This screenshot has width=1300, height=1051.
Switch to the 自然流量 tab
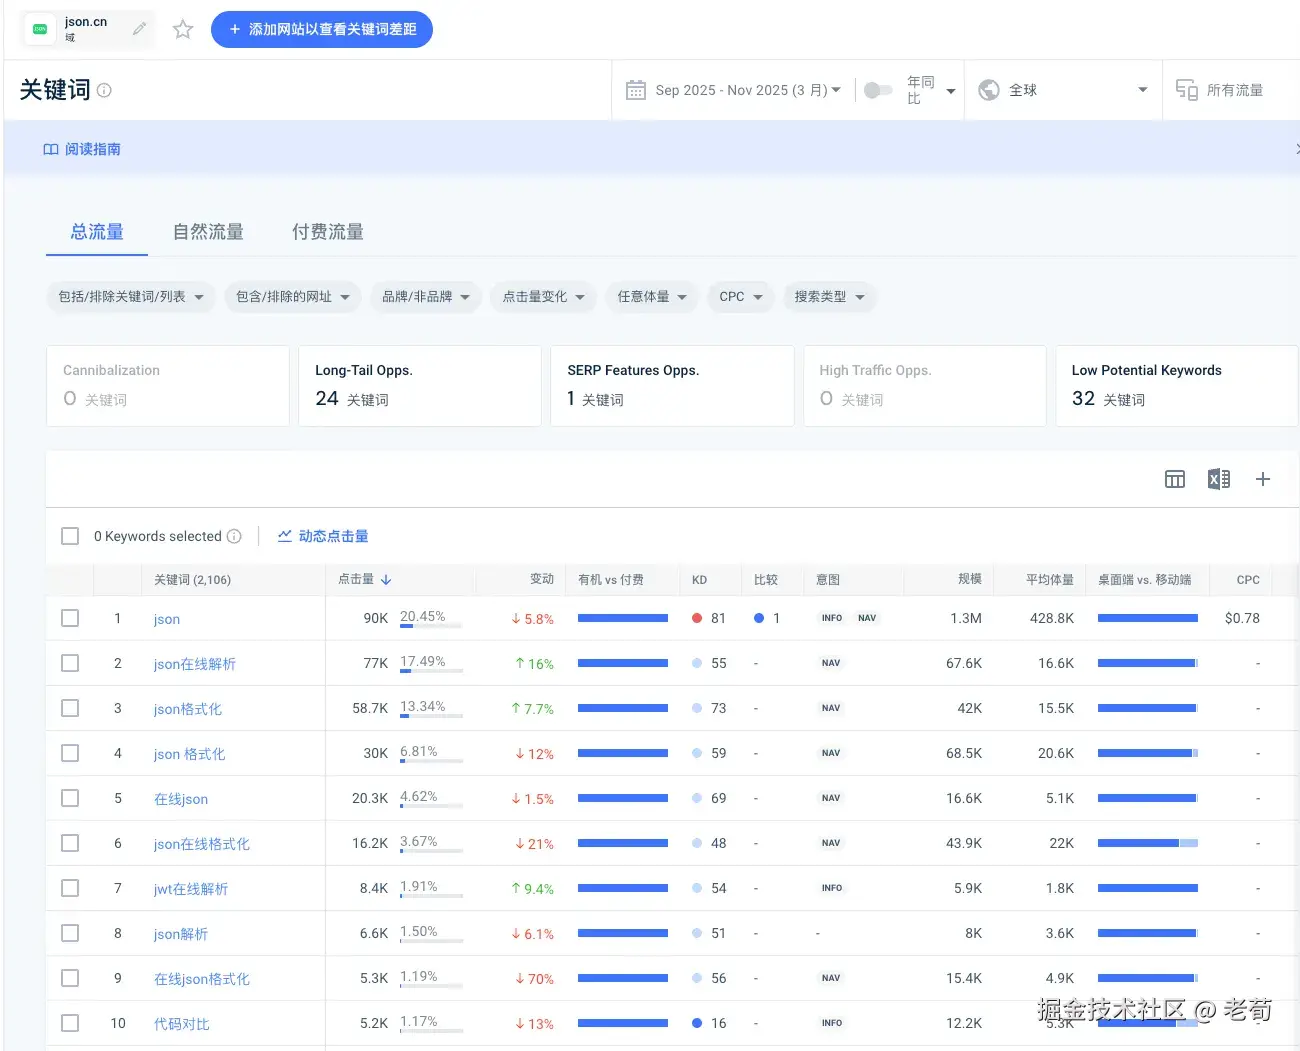point(208,232)
